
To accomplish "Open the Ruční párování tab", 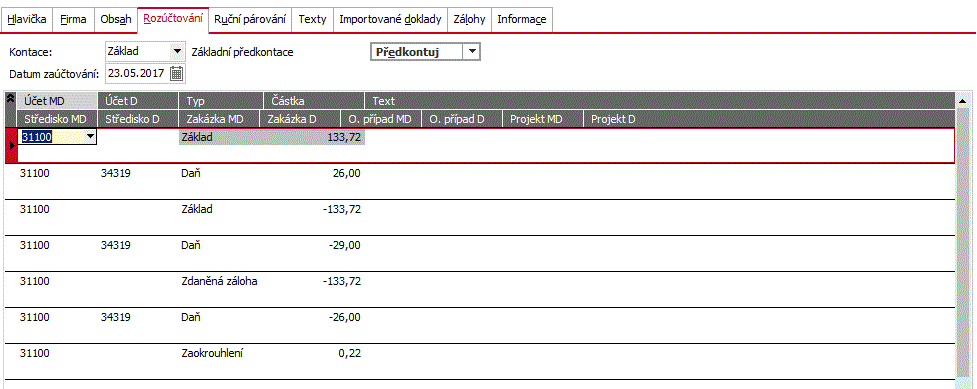I will click(250, 19).
